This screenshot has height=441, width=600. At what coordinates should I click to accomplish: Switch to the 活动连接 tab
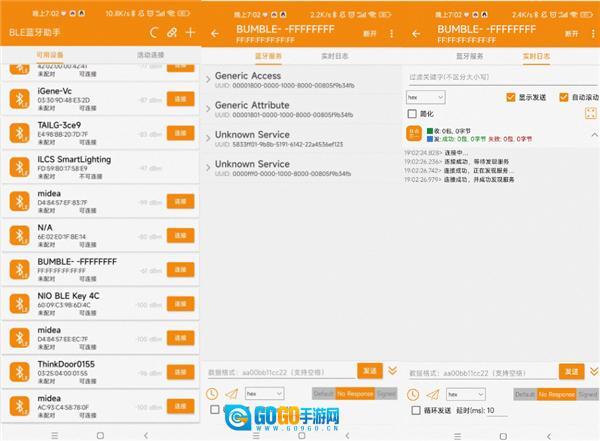(x=150, y=55)
